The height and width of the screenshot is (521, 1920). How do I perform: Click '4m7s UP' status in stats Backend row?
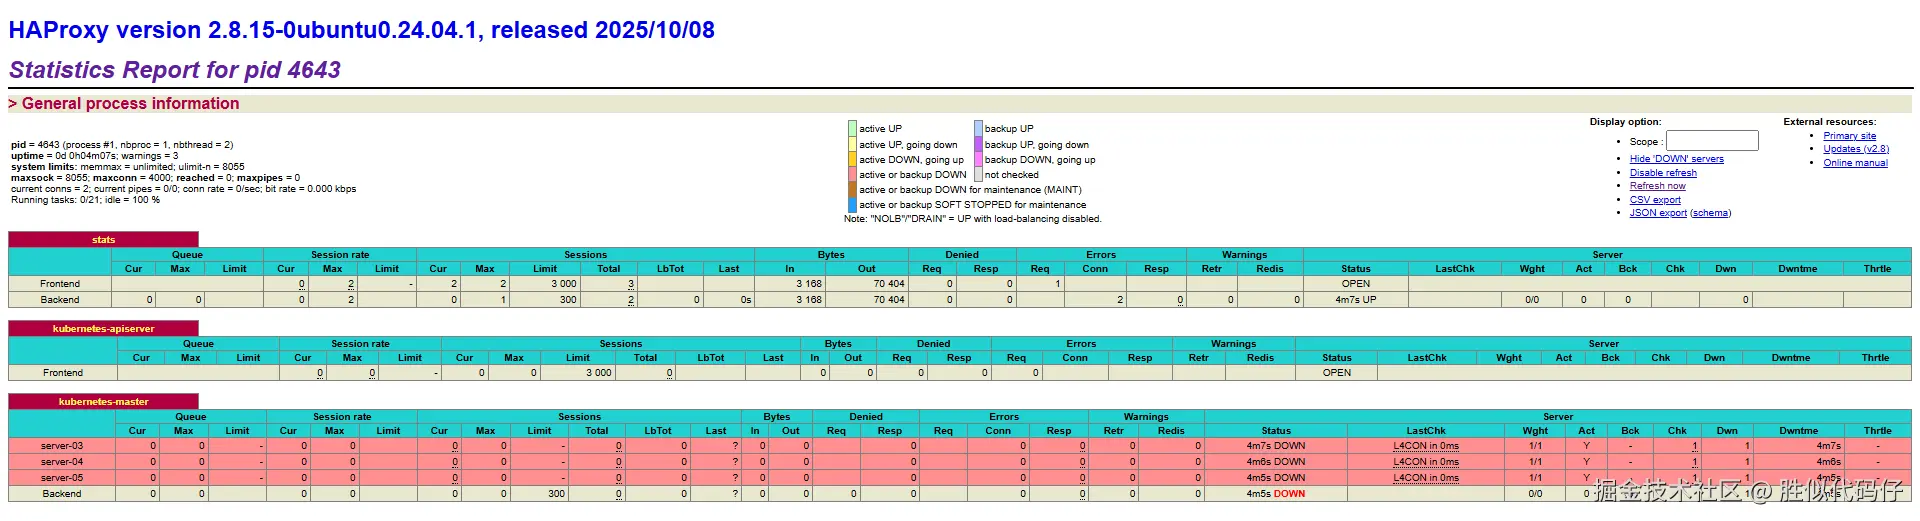tap(1355, 300)
